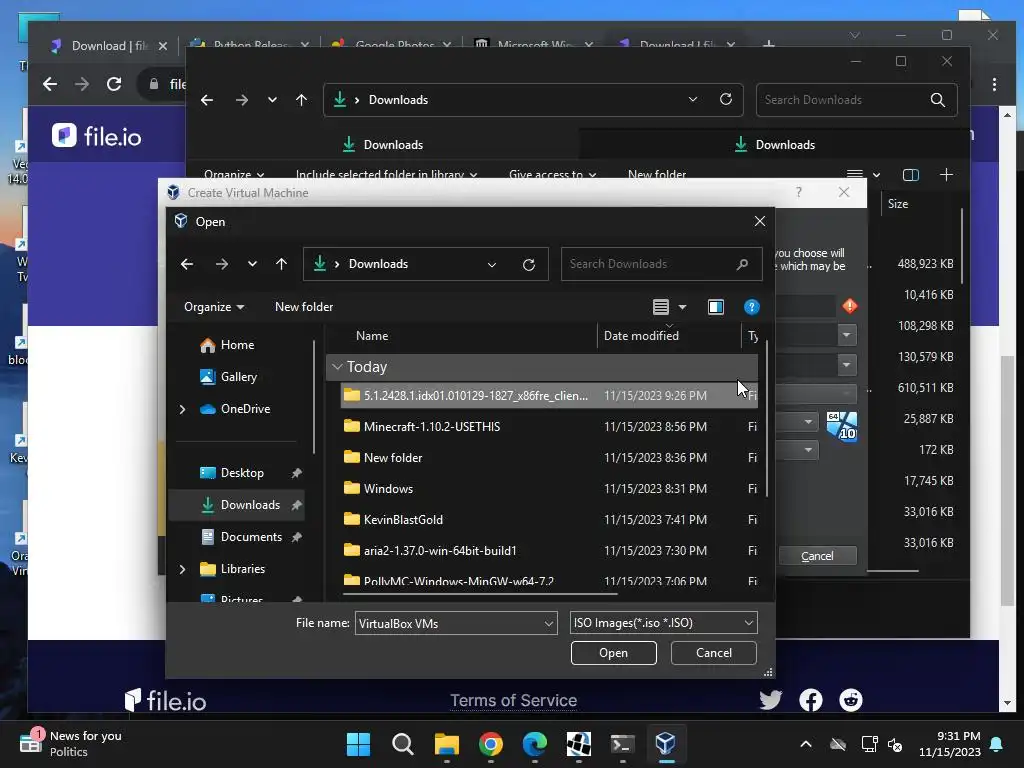Click the File name combo box
This screenshot has width=1024, height=768.
tap(456, 623)
